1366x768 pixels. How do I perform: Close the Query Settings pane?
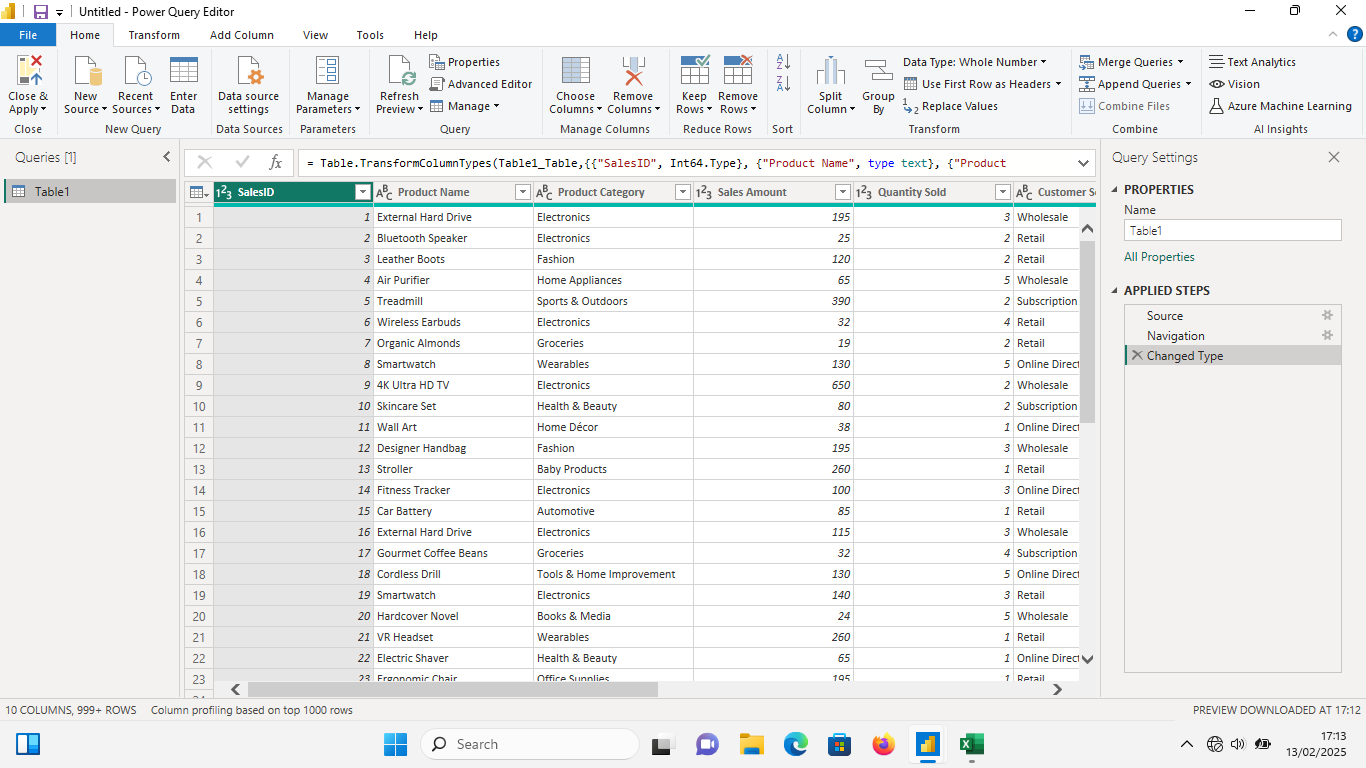point(1333,157)
